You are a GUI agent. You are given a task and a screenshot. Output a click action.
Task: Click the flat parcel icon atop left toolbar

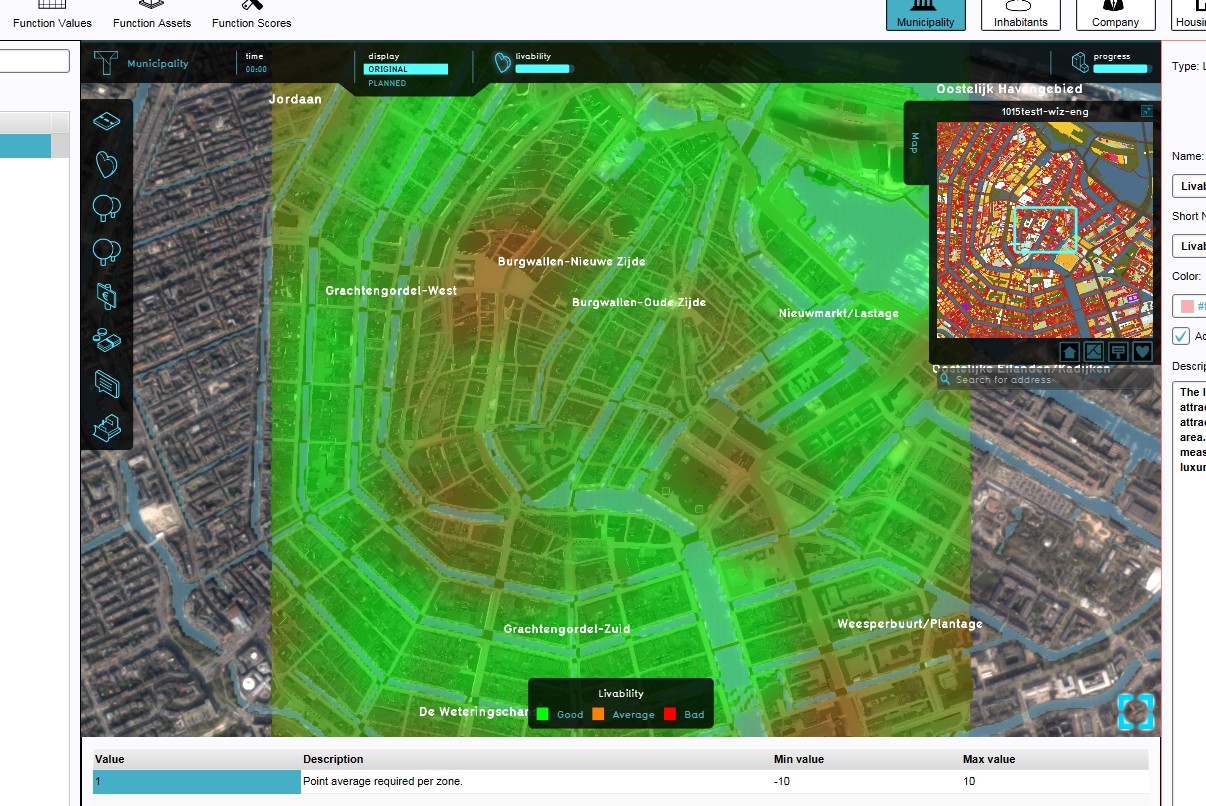[x=106, y=120]
